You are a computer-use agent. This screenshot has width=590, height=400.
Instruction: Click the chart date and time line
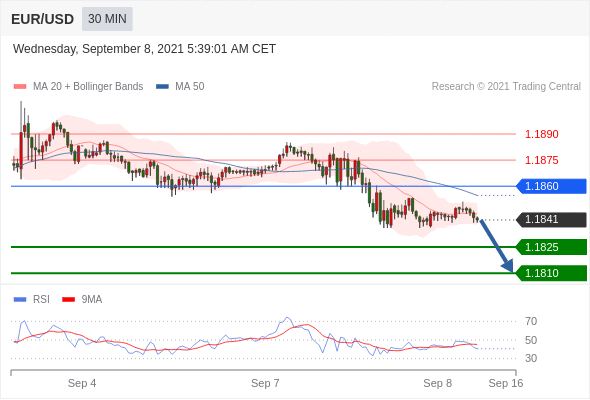(x=144, y=49)
